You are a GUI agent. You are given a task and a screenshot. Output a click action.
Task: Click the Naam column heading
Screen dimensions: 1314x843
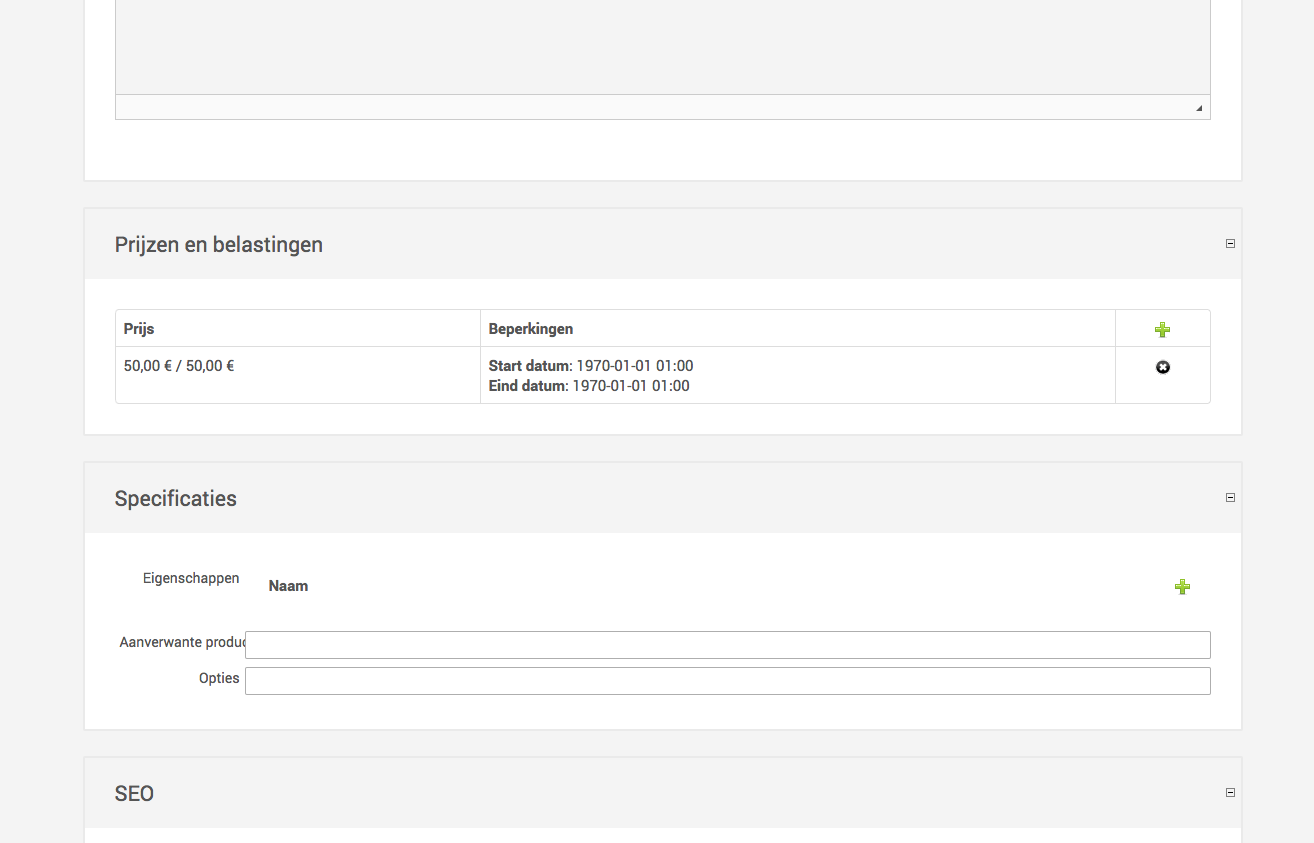[288, 586]
